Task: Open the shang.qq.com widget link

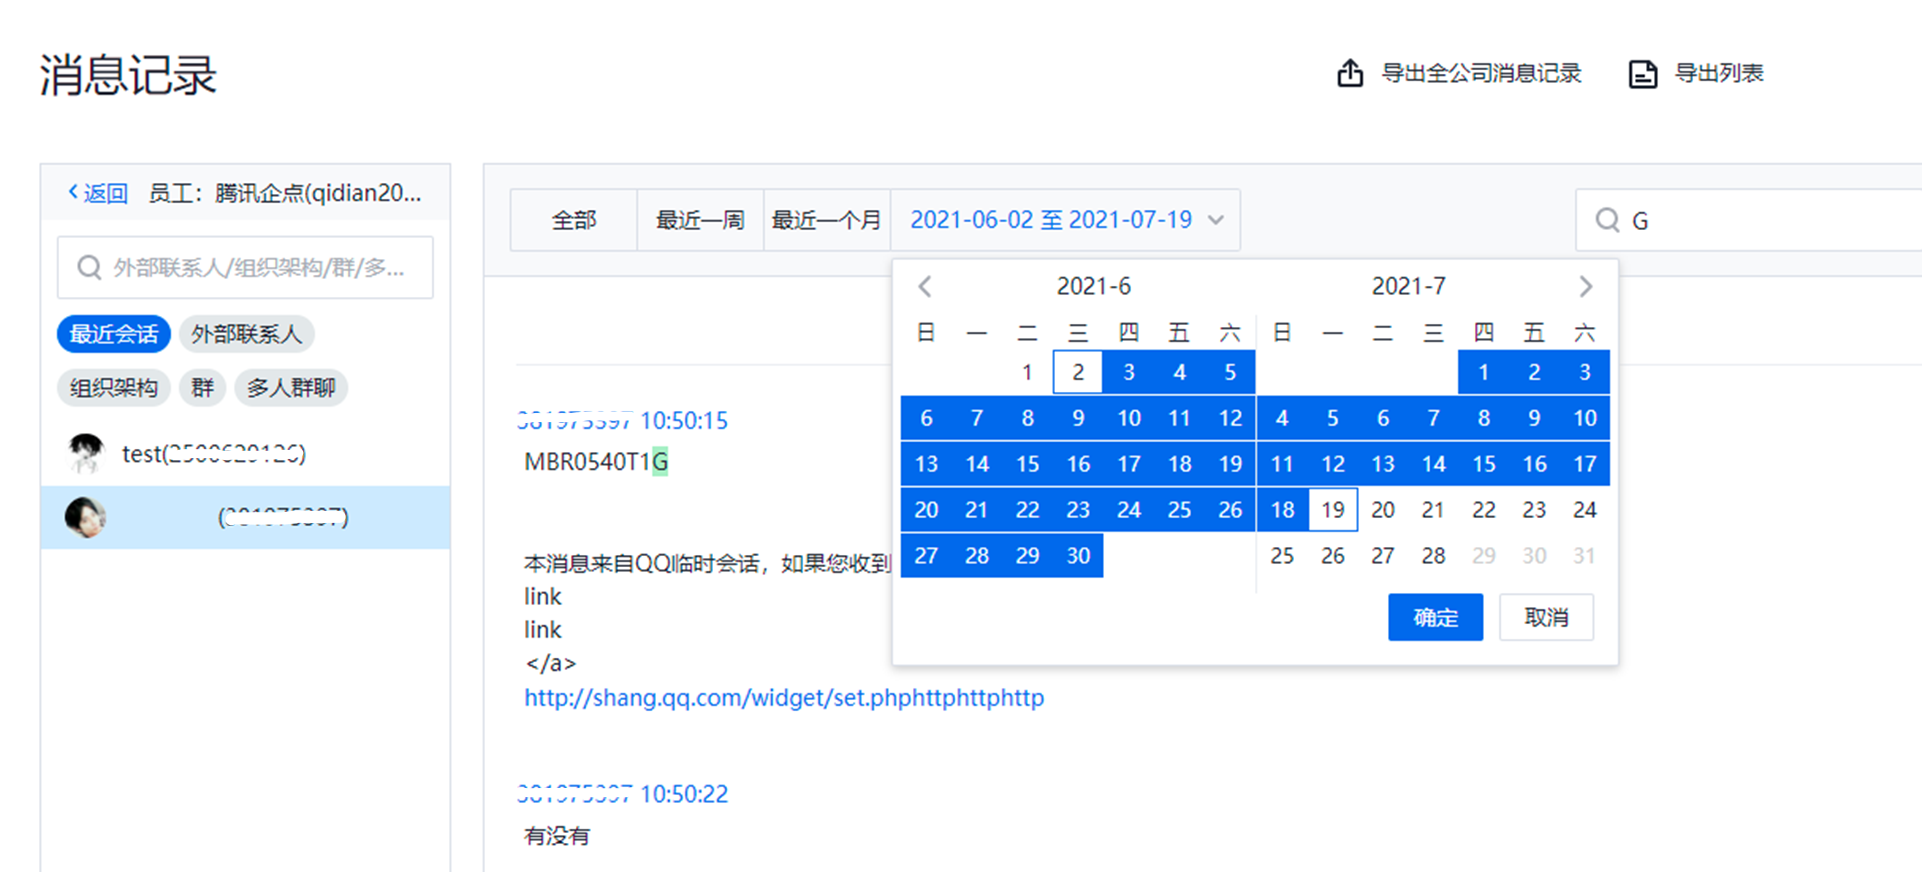Action: coord(784,698)
